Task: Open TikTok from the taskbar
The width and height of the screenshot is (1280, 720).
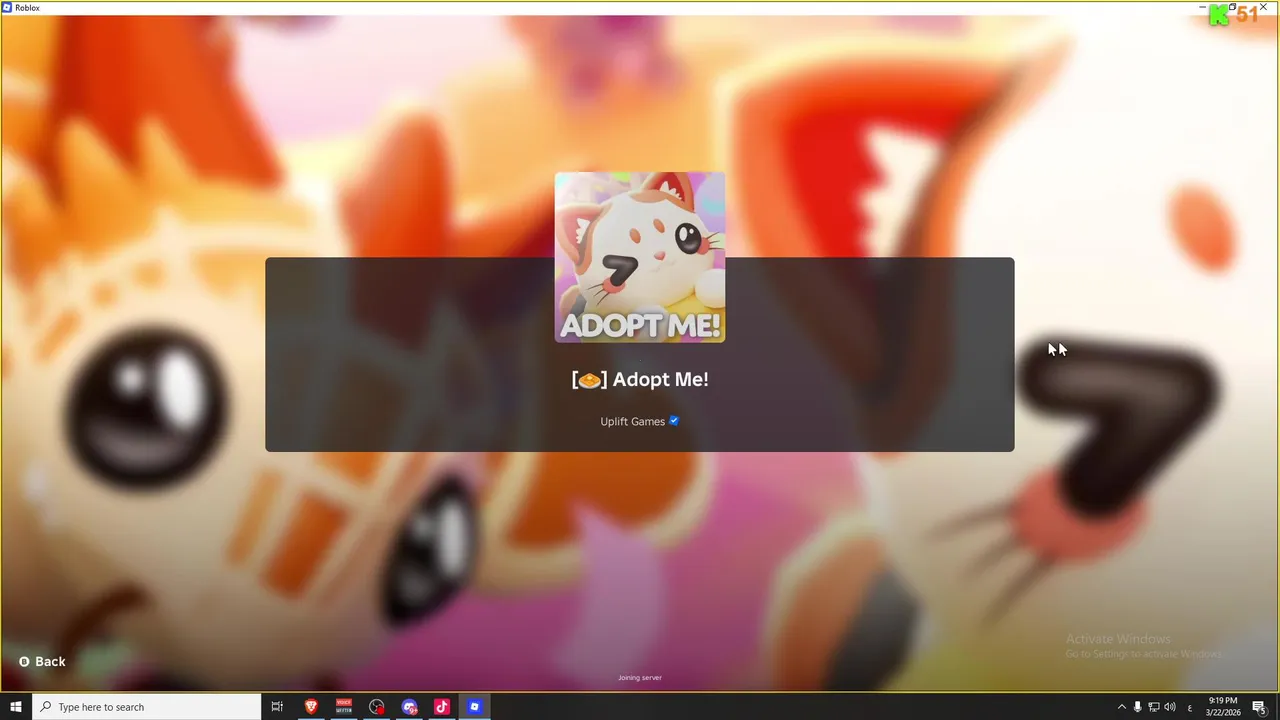Action: tap(442, 707)
